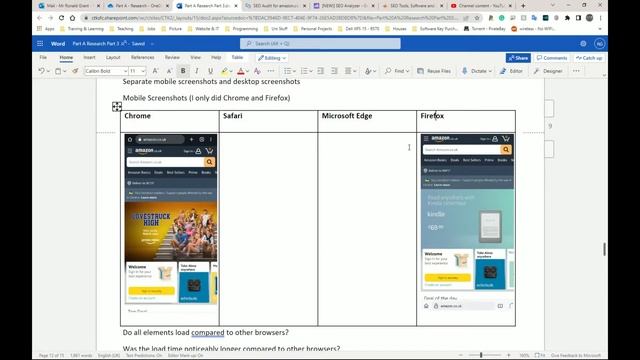Click the Microsoft Edge header cell
640x360 pixels.
pos(367,121)
